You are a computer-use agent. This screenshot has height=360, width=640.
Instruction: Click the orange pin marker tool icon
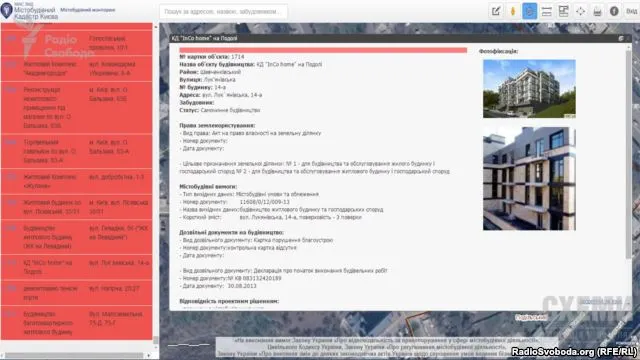[x=513, y=11]
